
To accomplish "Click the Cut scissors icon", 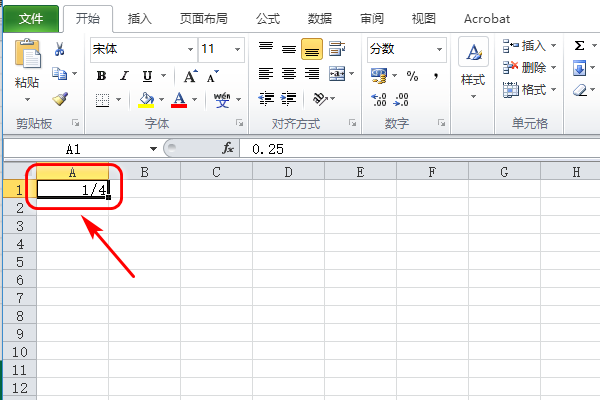I will tap(59, 49).
